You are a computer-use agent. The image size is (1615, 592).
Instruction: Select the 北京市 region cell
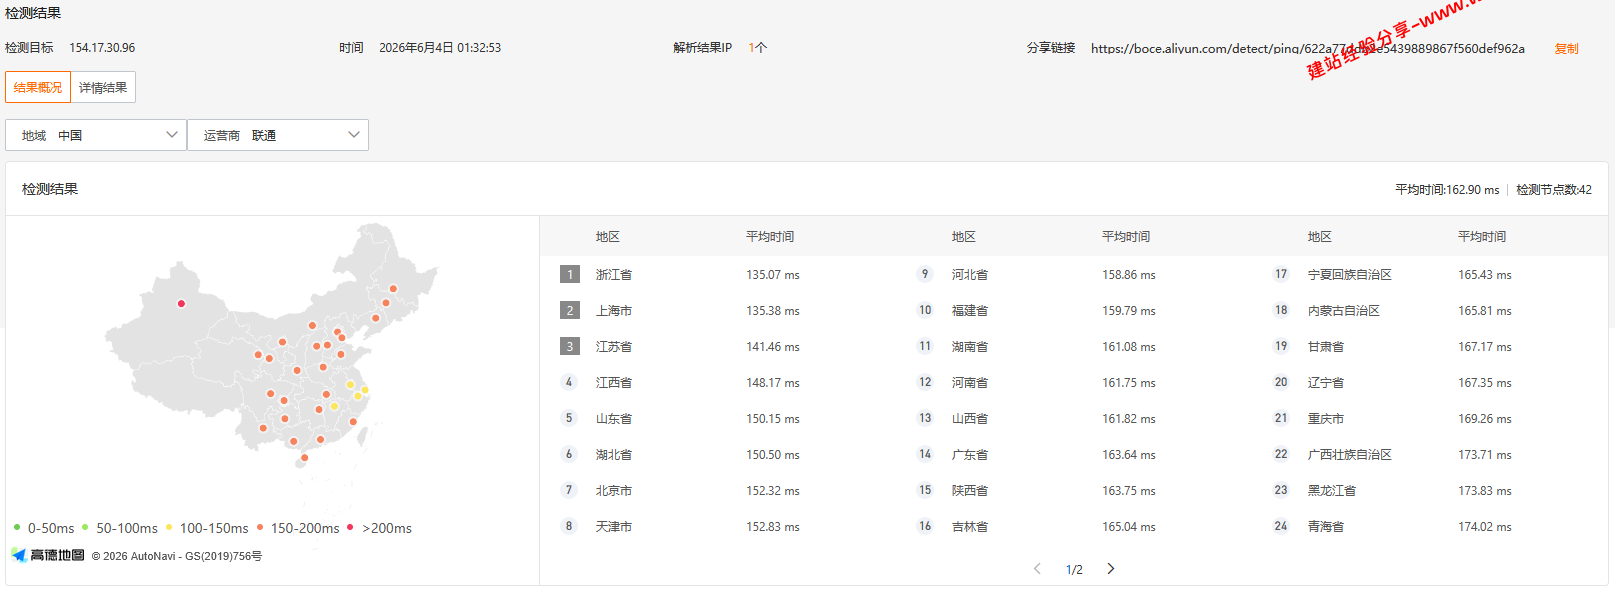614,490
